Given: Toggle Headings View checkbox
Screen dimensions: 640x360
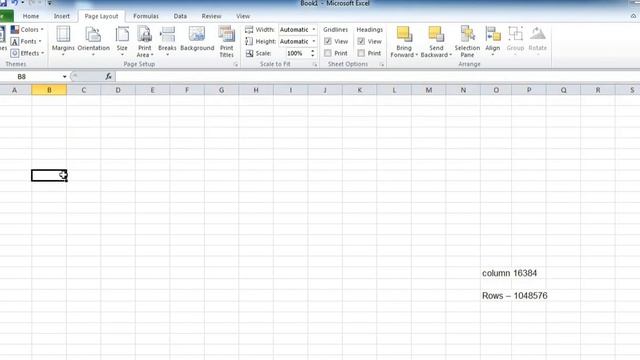Looking at the screenshot, I should click(x=361, y=41).
